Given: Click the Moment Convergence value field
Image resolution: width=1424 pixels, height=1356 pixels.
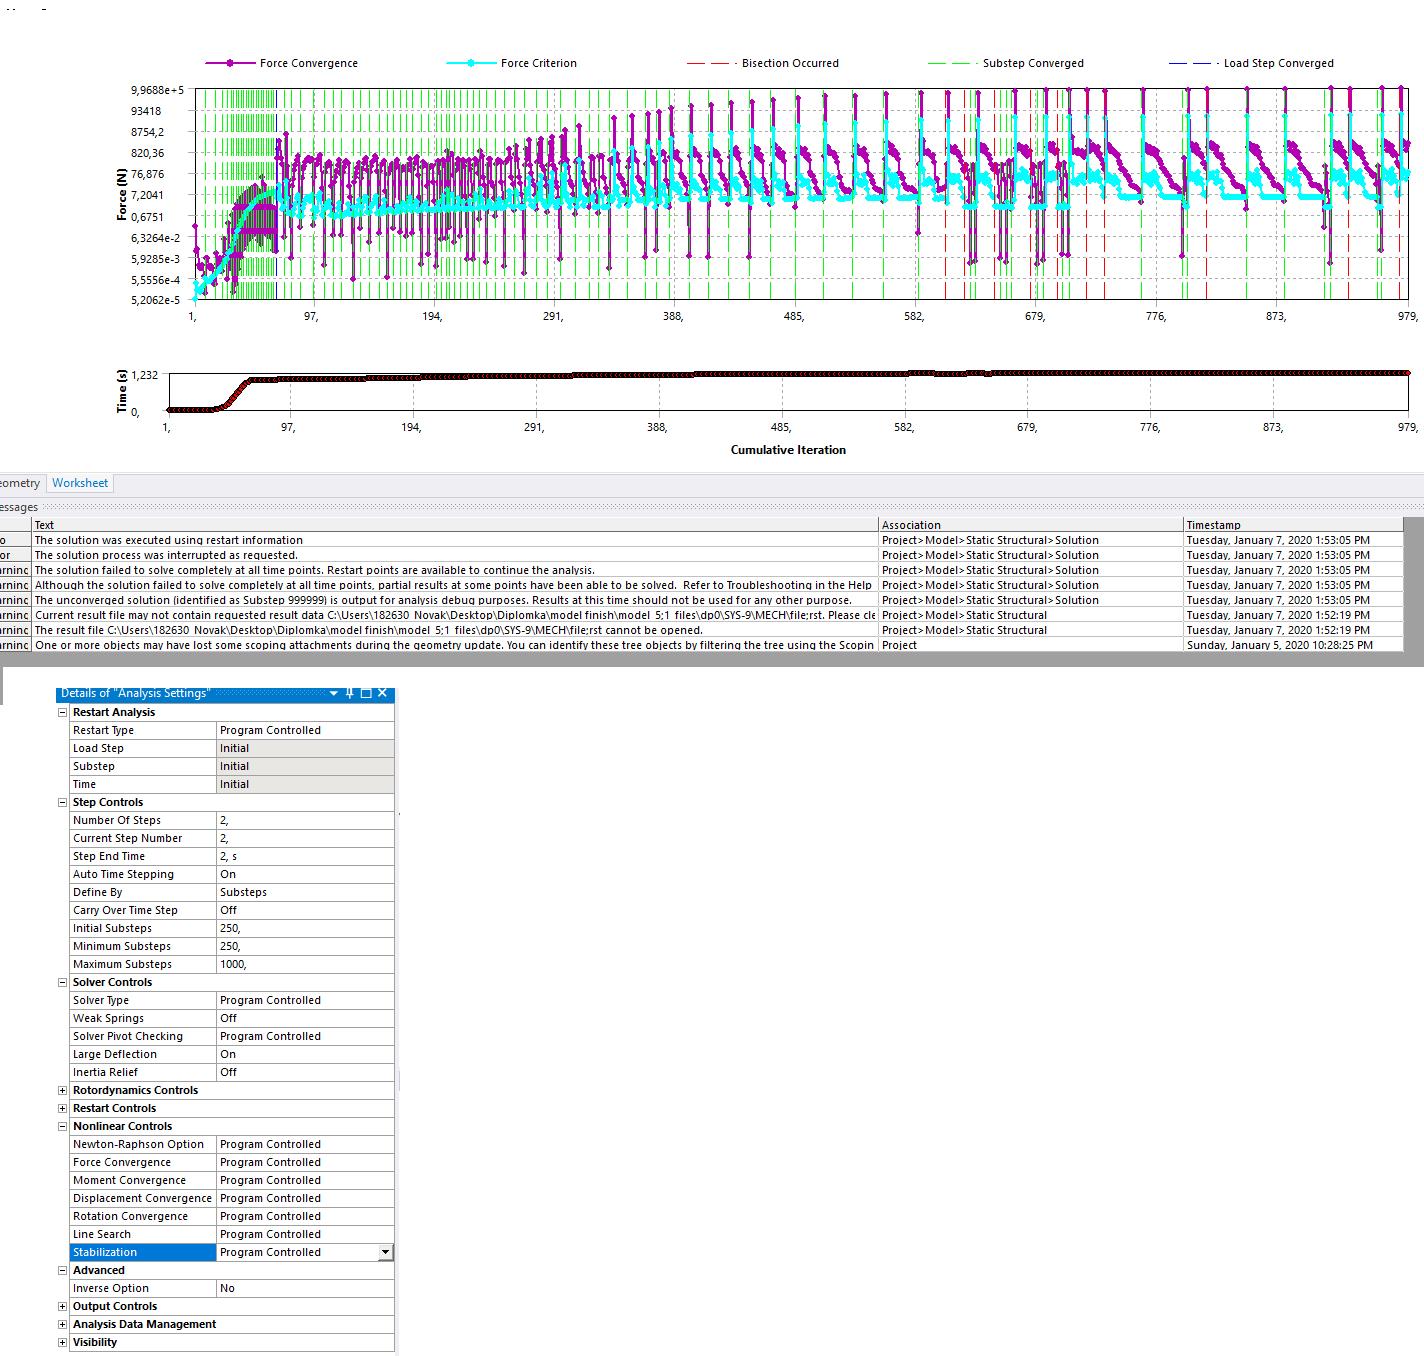Looking at the screenshot, I should 305,1180.
